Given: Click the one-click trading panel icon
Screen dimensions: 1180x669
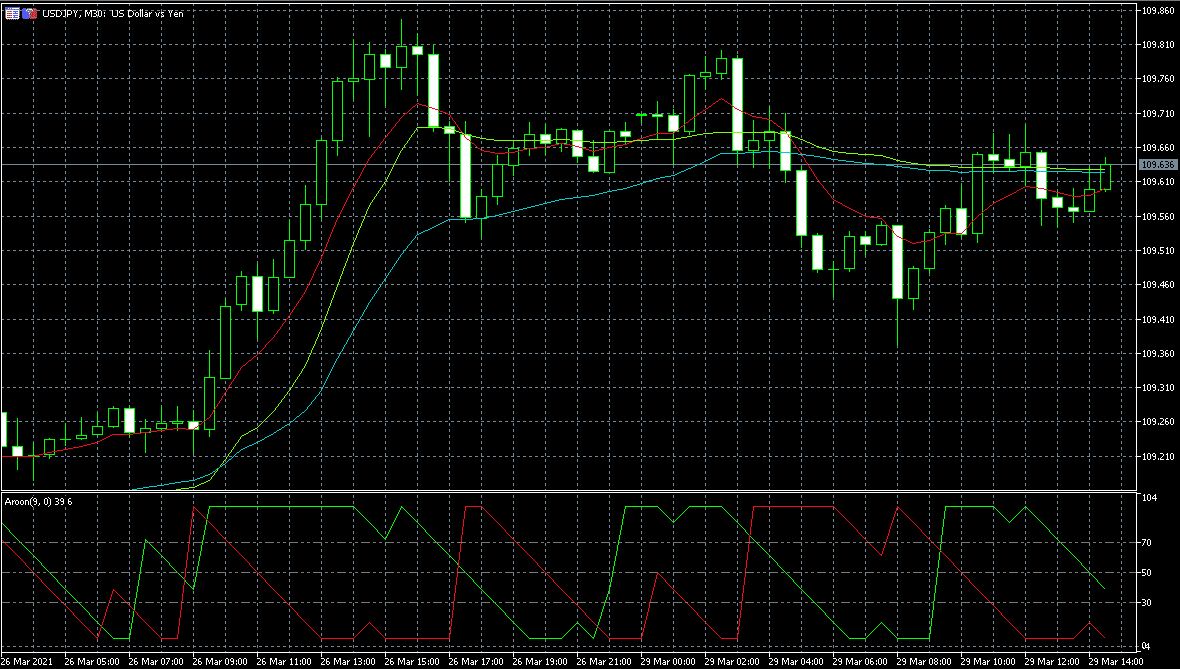Looking at the screenshot, I should click(x=13, y=14).
